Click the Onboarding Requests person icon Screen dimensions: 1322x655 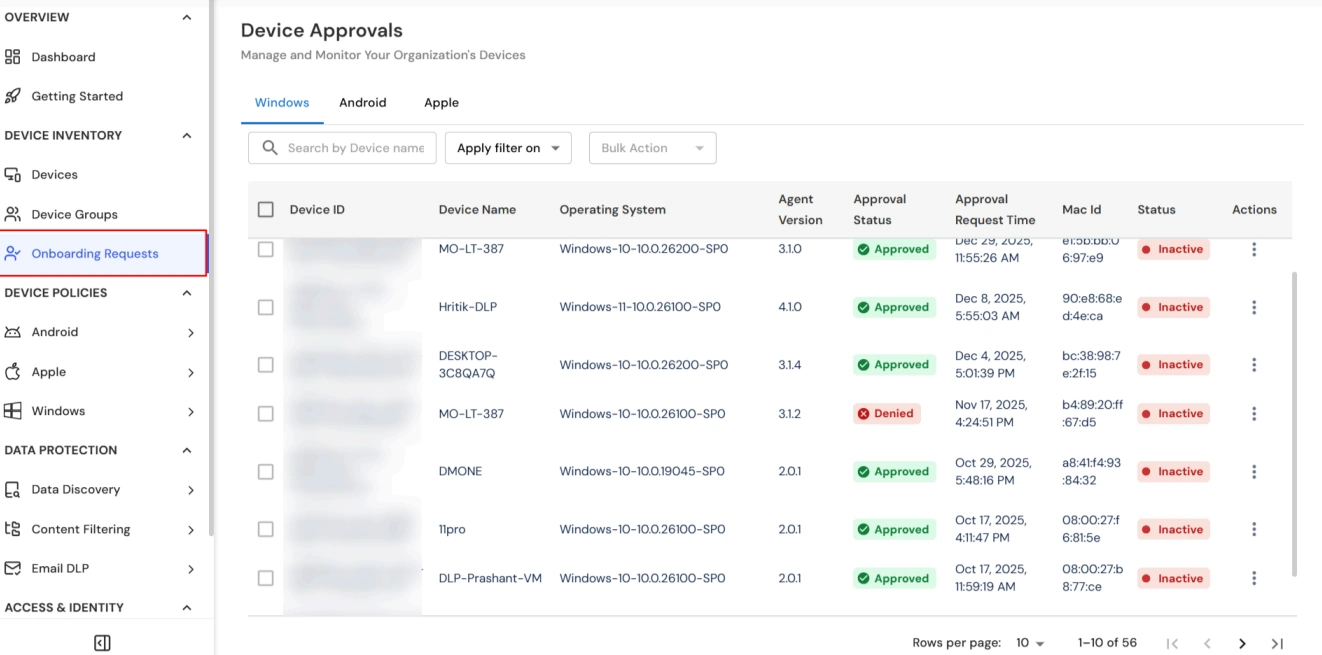(13, 253)
